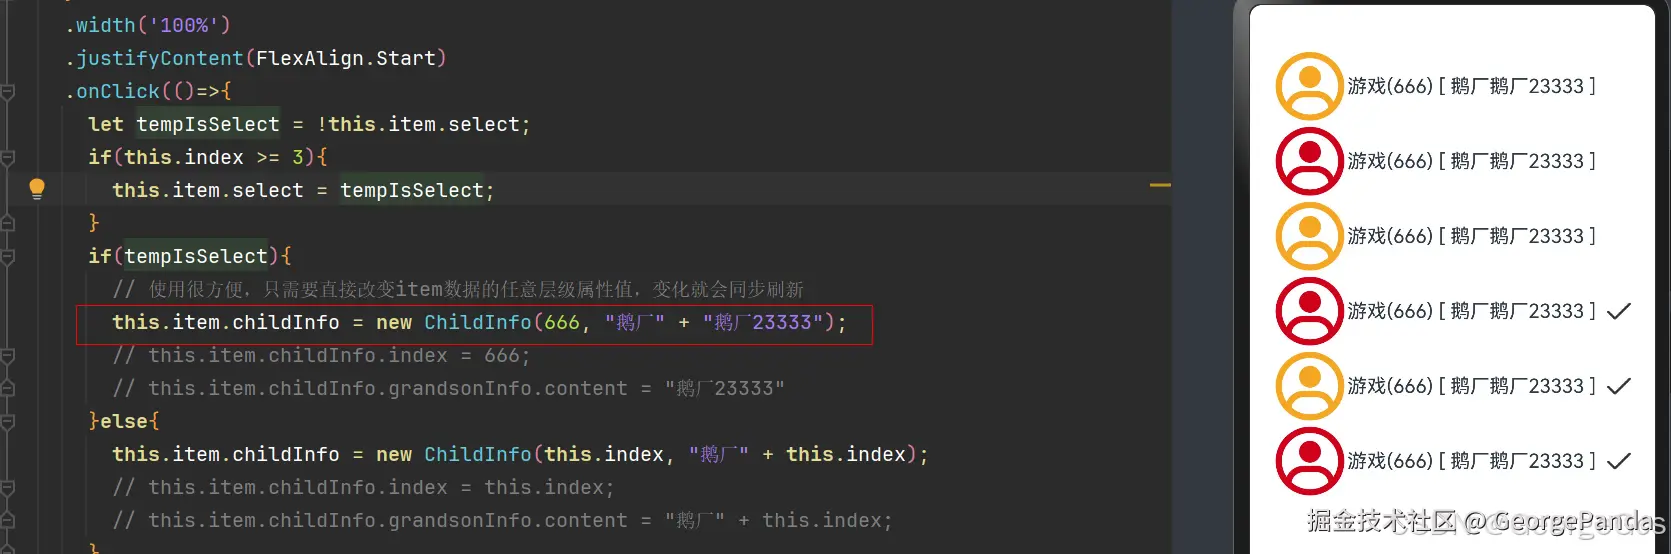Collapse the }else{ block in the gutter

click(8, 421)
